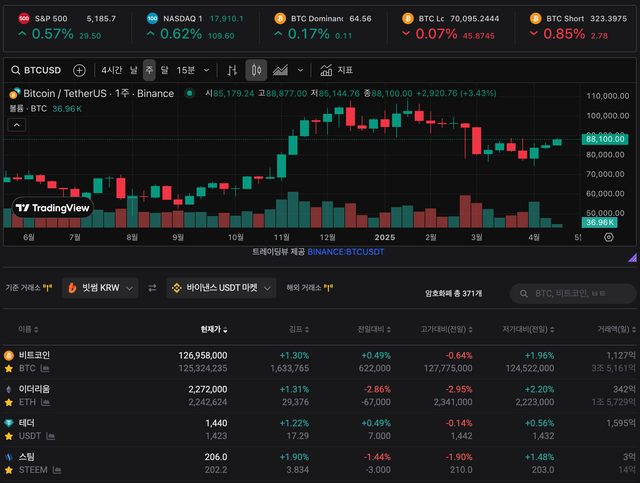The height and width of the screenshot is (483, 640).
Task: Expand the chart style dropdown arrow
Action: pyautogui.click(x=300, y=70)
